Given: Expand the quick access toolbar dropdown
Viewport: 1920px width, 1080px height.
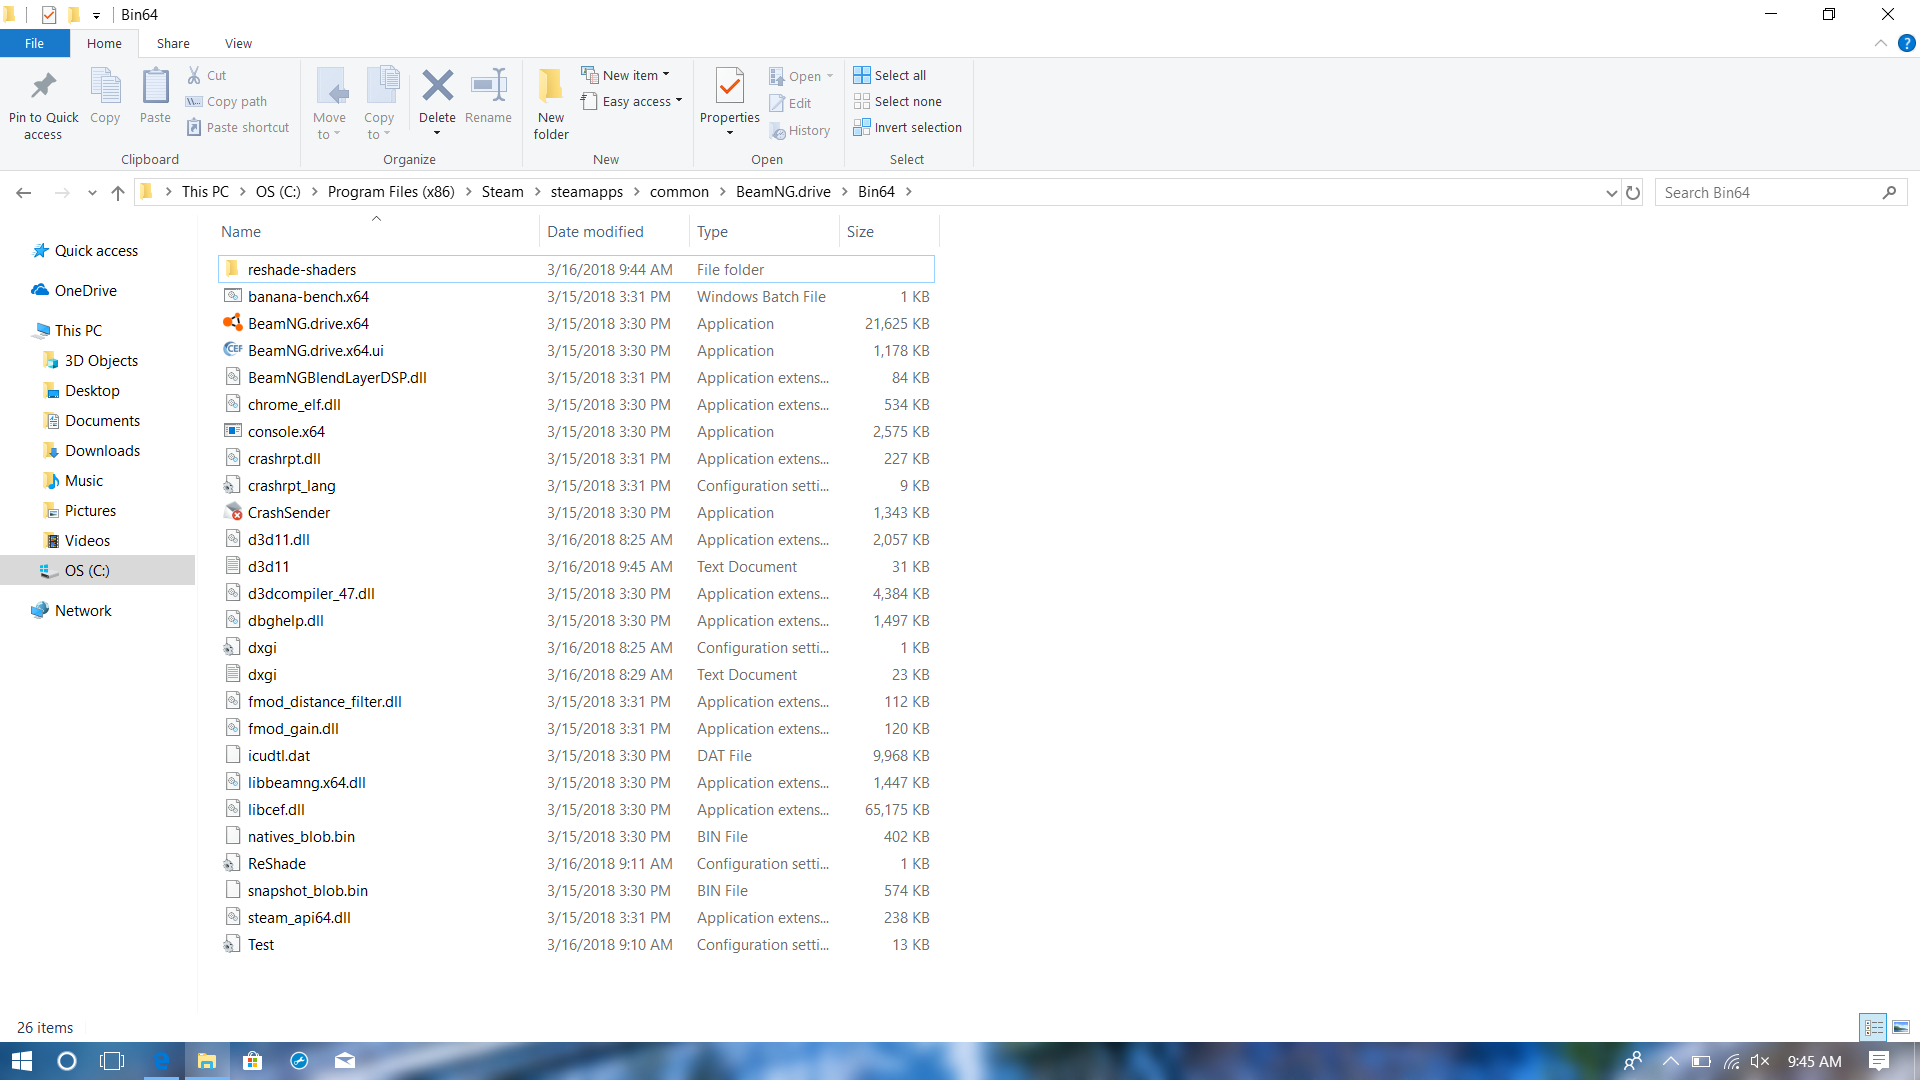Looking at the screenshot, I should tap(96, 15).
